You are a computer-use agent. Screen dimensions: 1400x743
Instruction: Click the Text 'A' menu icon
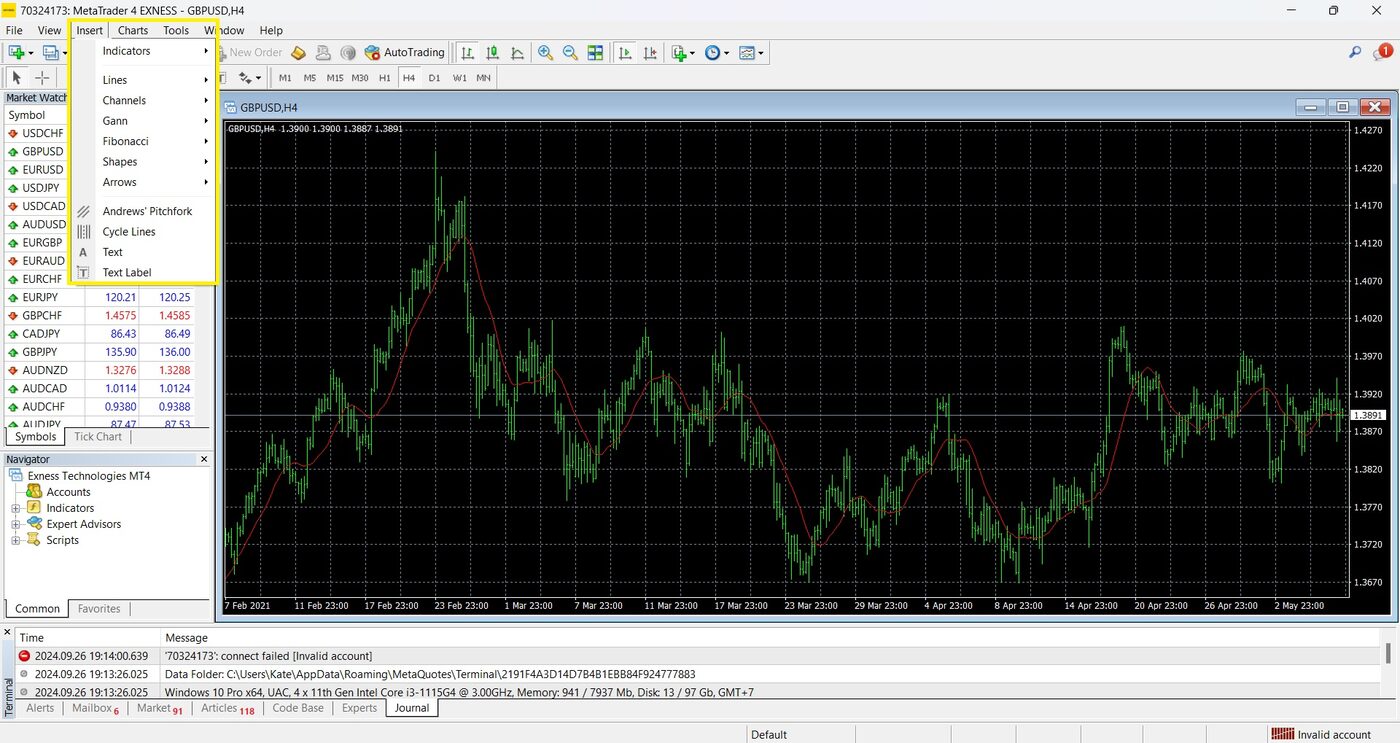click(84, 252)
